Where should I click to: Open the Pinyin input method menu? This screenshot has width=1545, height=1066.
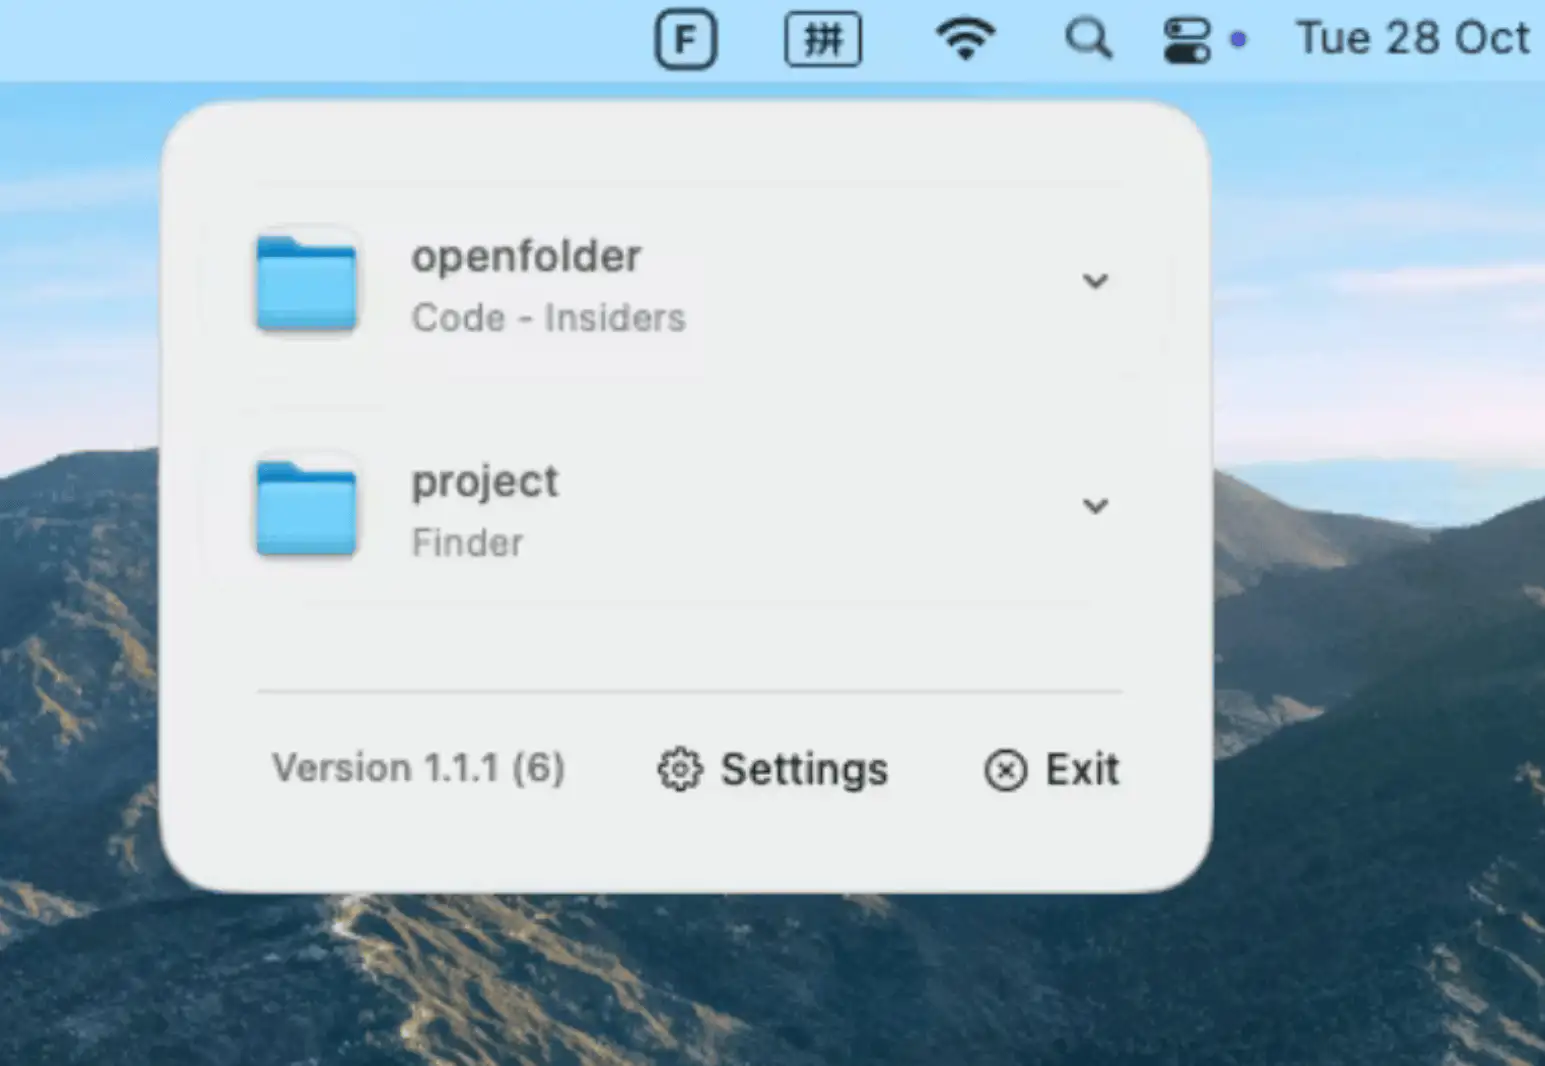click(x=822, y=40)
